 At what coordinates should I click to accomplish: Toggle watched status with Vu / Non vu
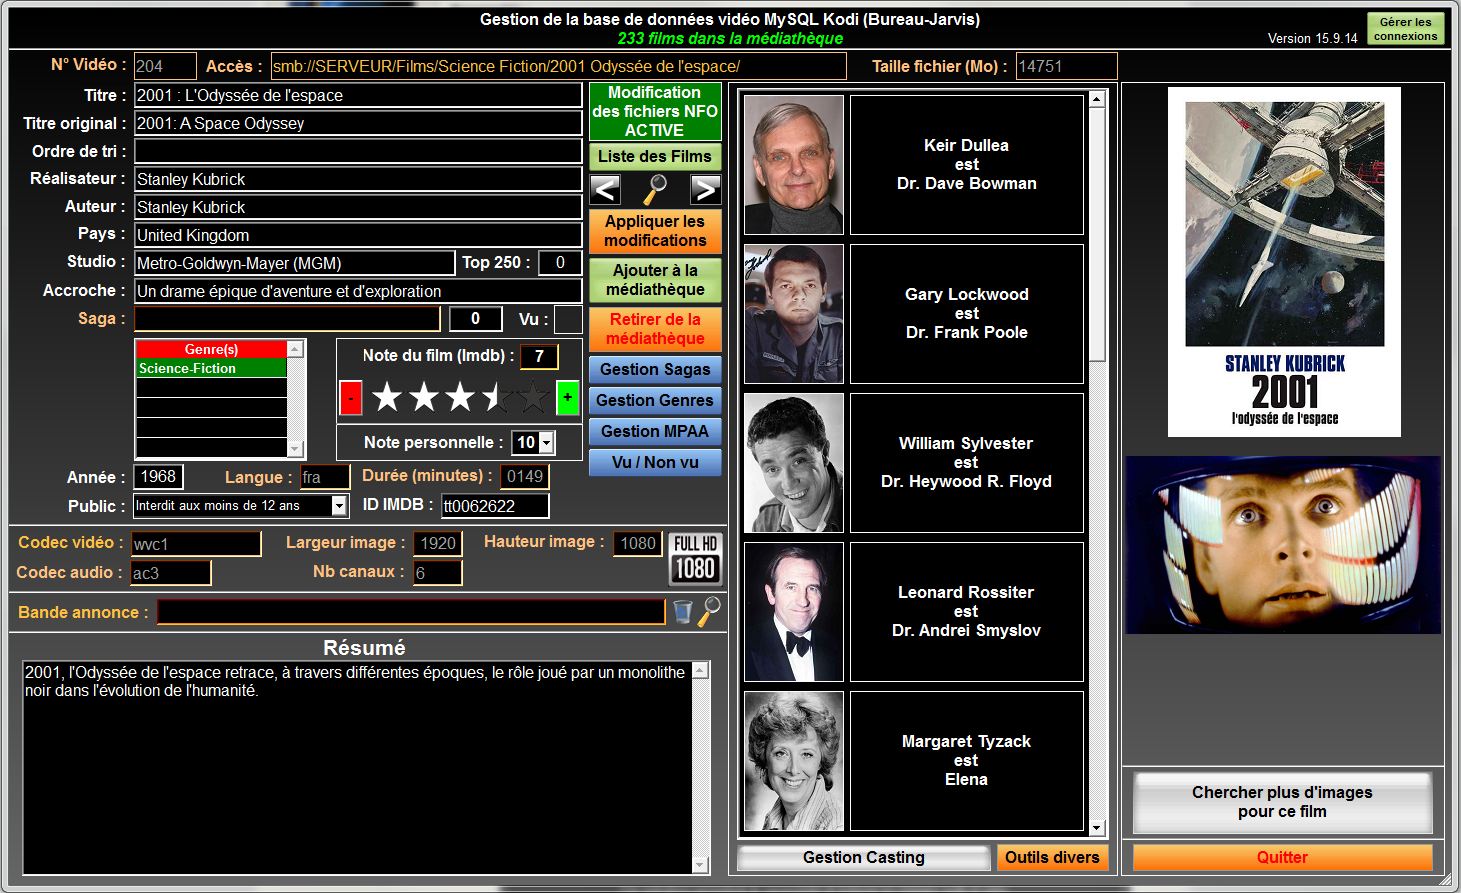pyautogui.click(x=655, y=462)
